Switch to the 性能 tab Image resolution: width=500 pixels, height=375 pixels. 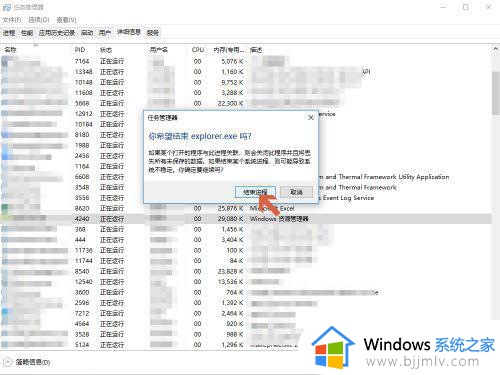[x=27, y=33]
